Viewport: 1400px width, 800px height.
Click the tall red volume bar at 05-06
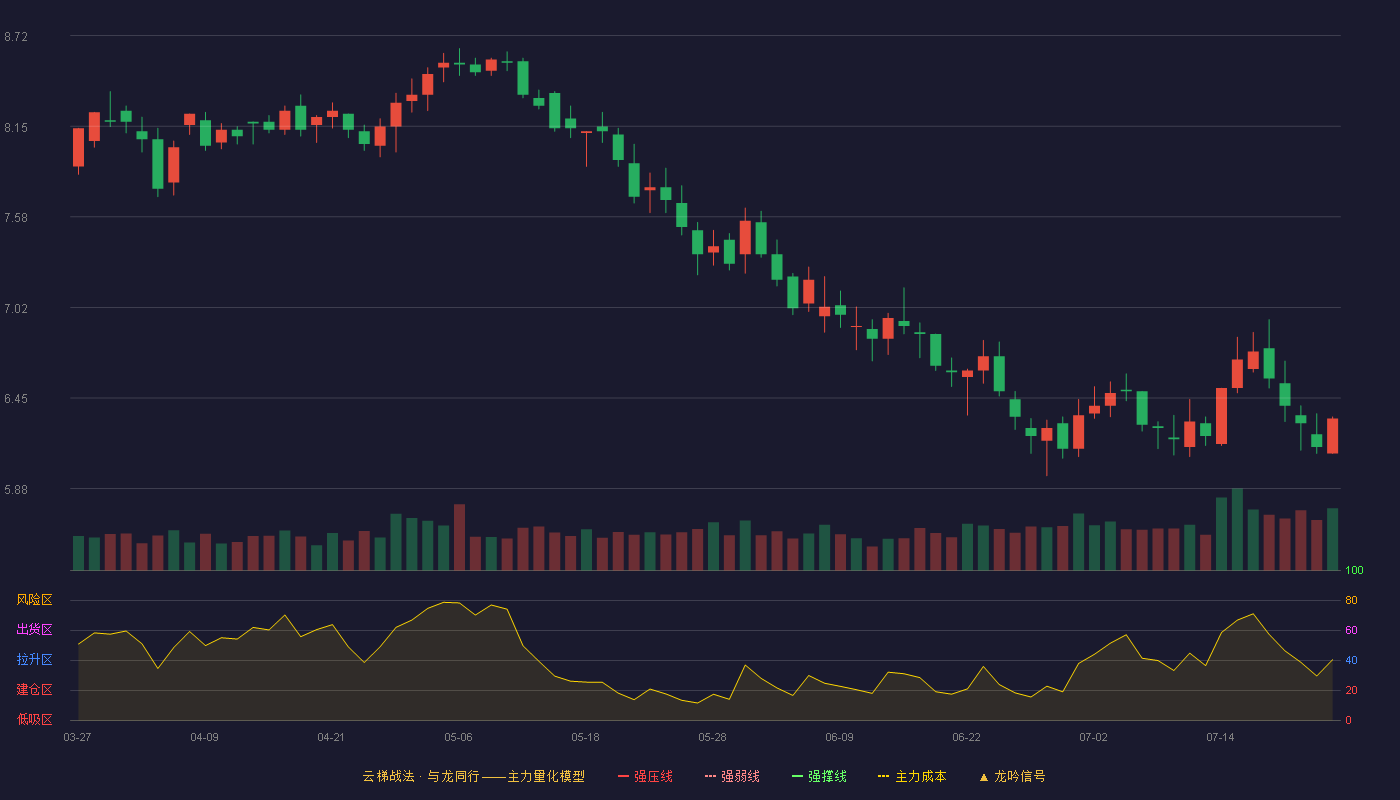pyautogui.click(x=459, y=537)
